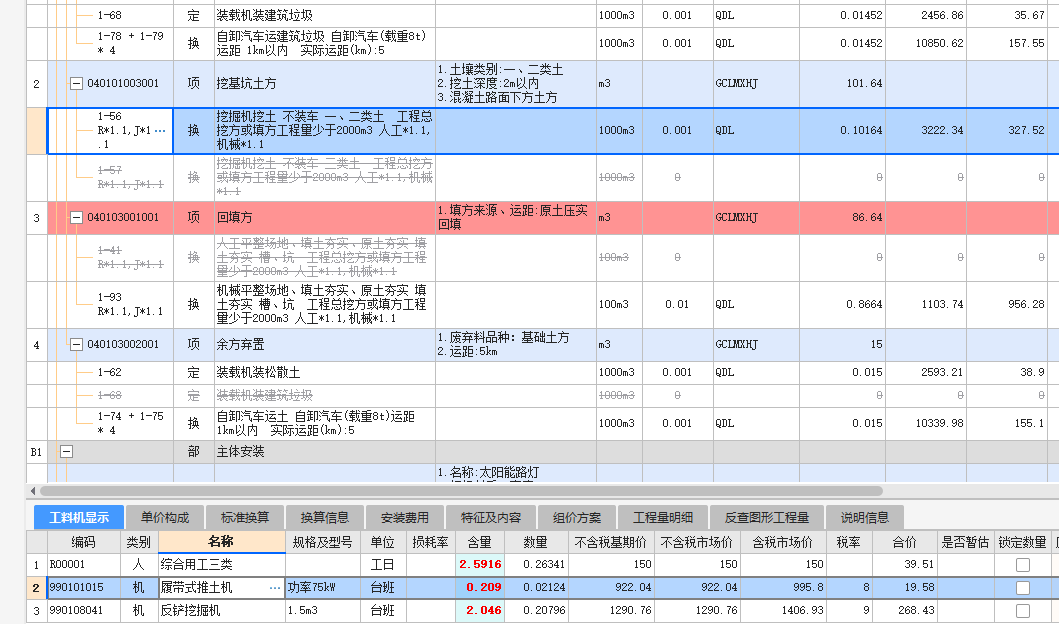The height and width of the screenshot is (624, 1059).
Task: Select unit price cell 10339.98
Action: pyautogui.click(x=926, y=423)
